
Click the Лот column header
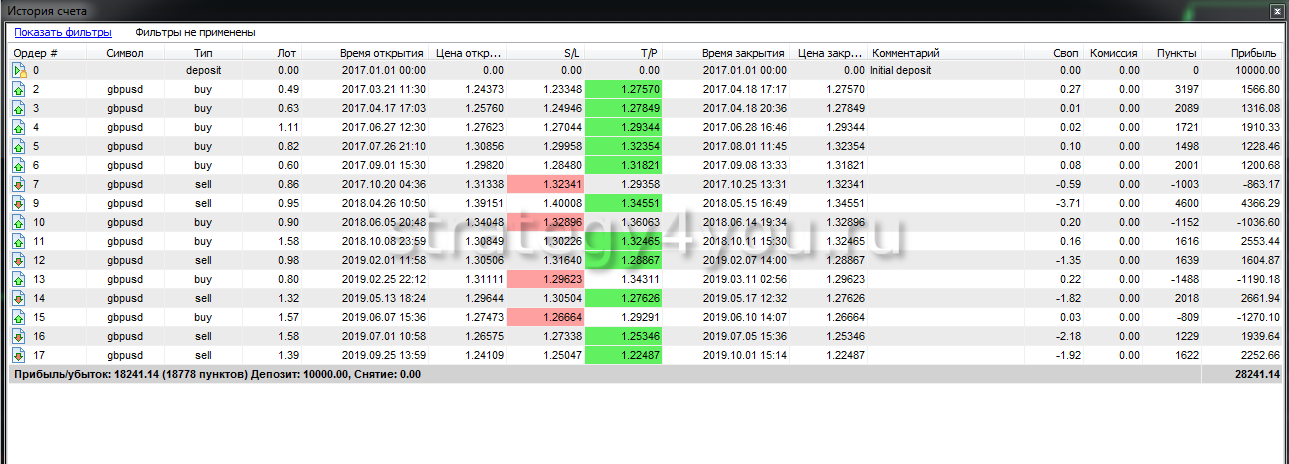tap(287, 53)
